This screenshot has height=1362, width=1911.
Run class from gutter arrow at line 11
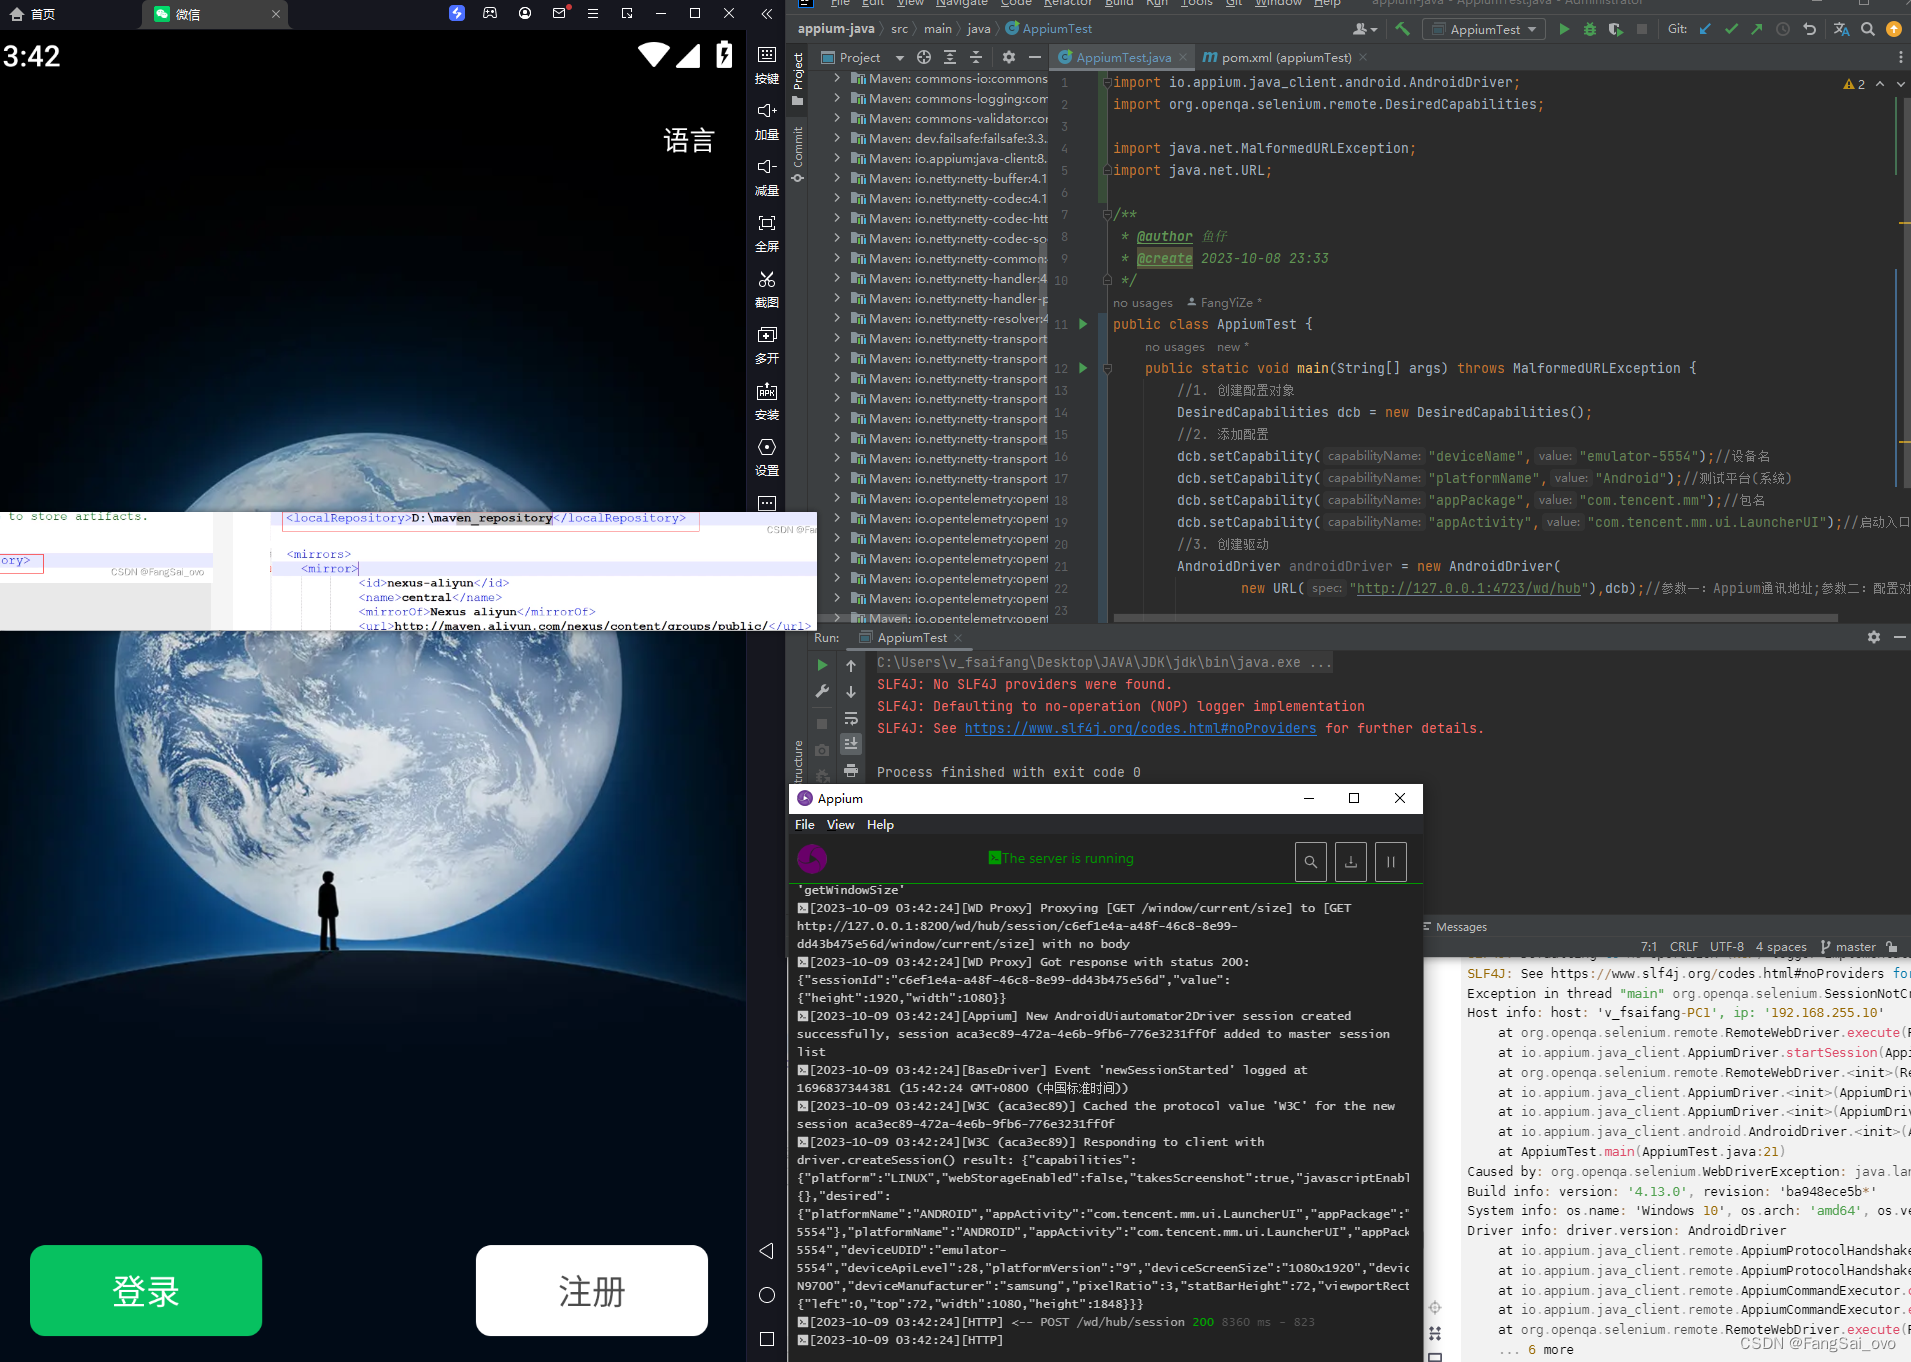pyautogui.click(x=1083, y=324)
